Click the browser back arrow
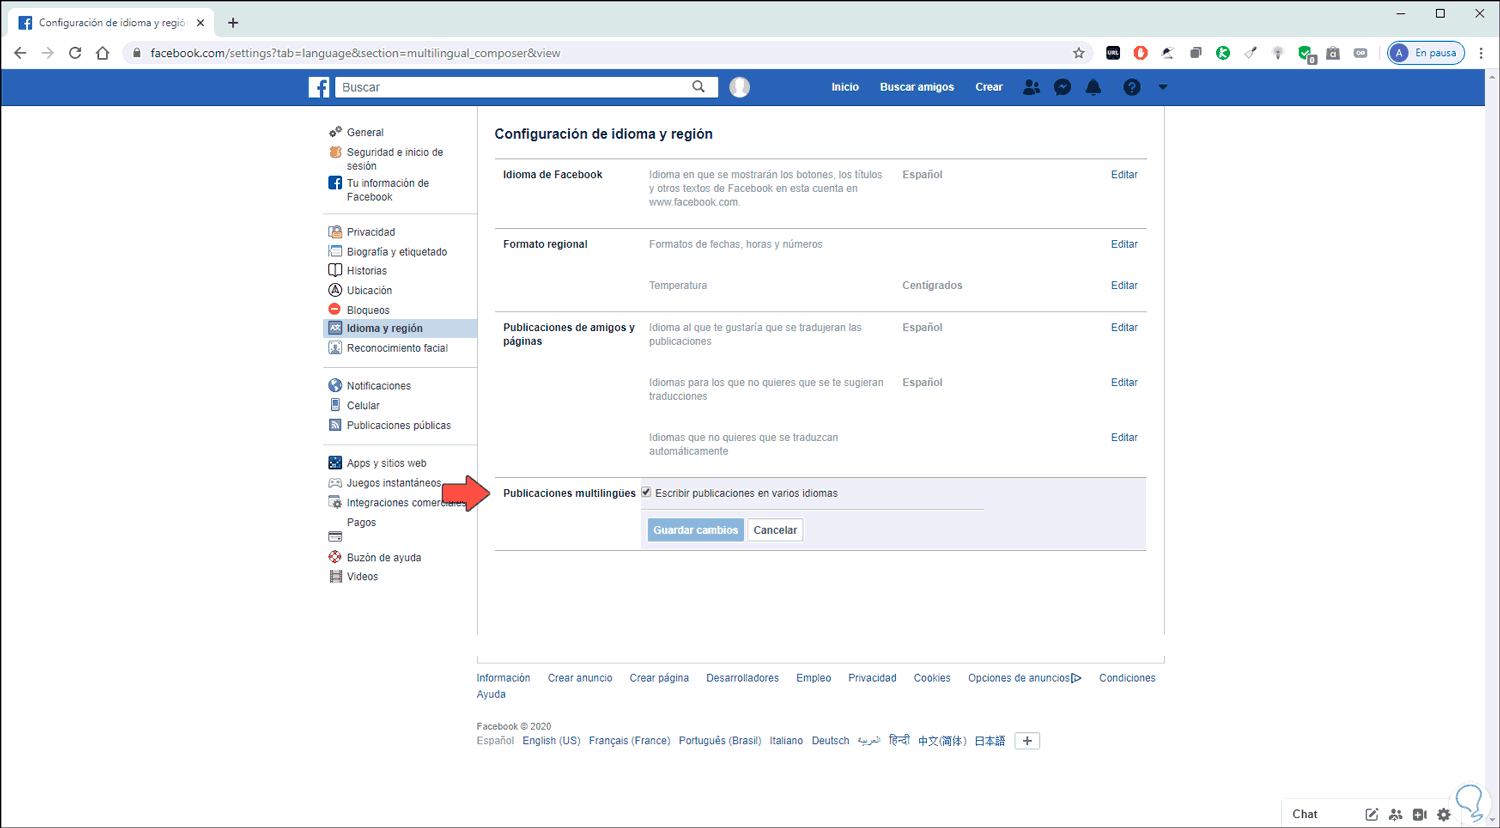This screenshot has height=828, width=1500. click(x=20, y=53)
